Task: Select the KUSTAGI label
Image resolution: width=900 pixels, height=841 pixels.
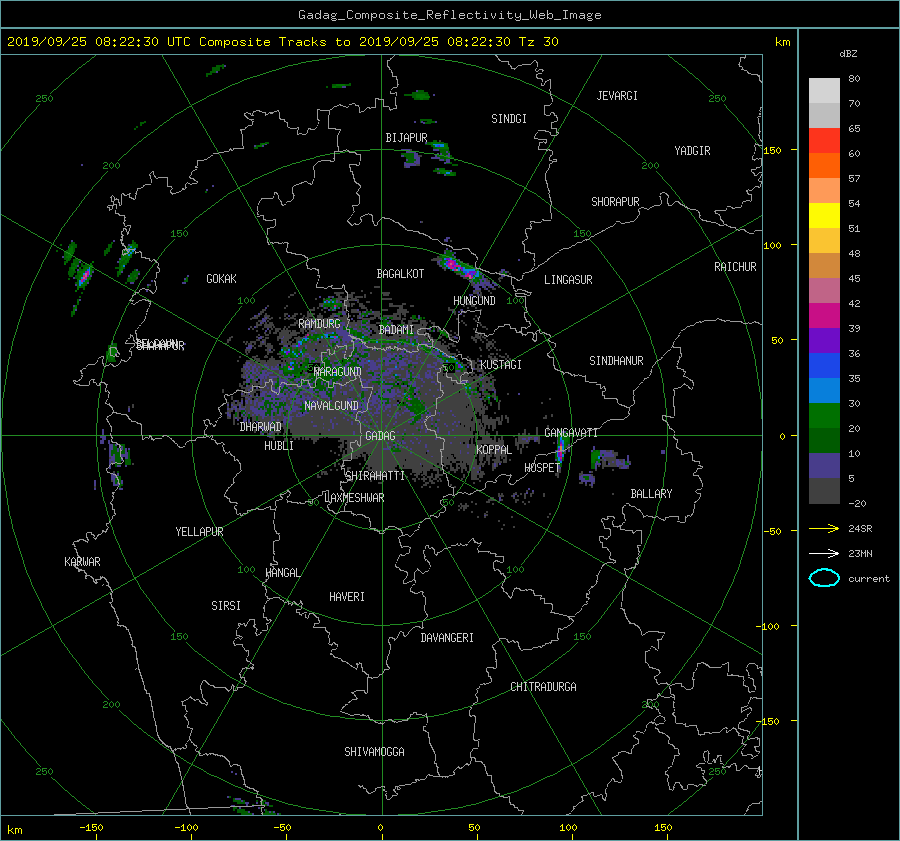Action: pos(501,365)
